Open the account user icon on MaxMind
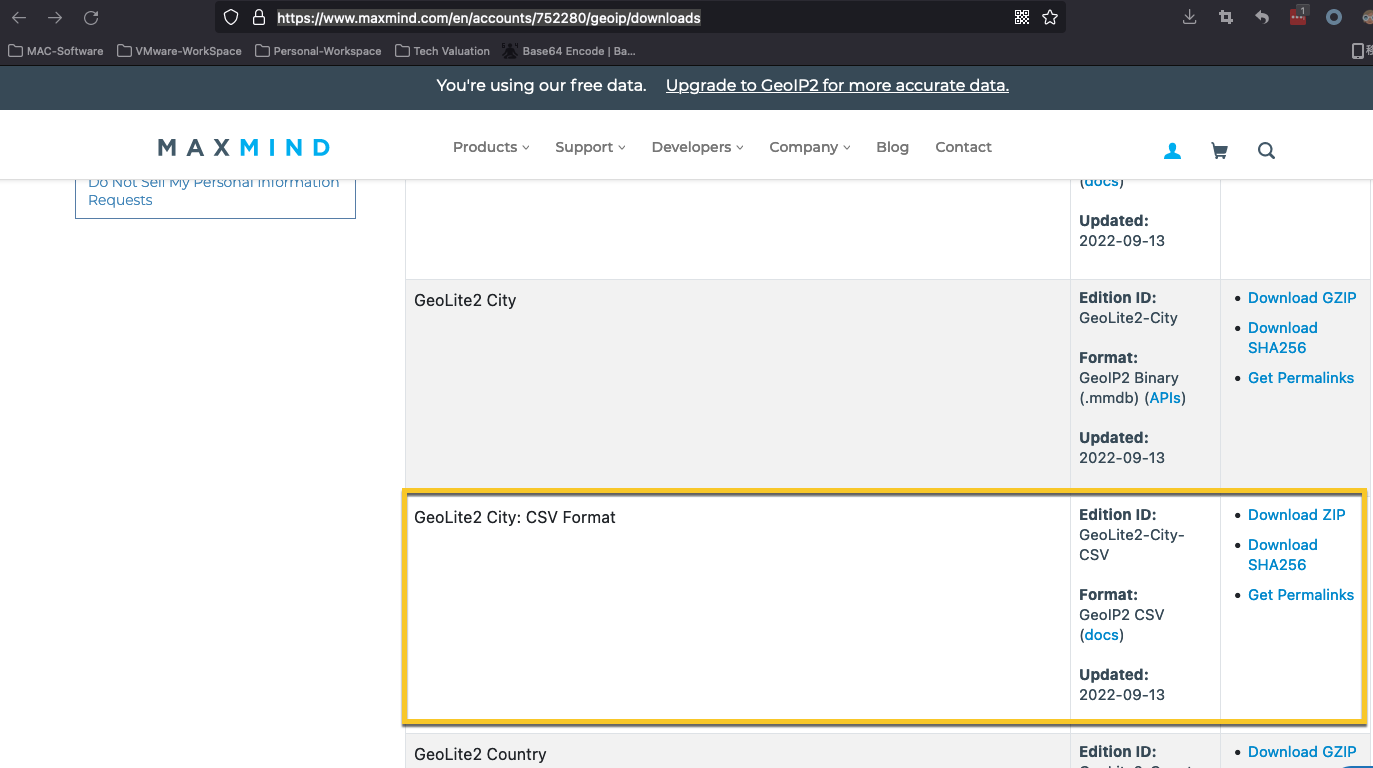Viewport: 1373px width, 768px height. 1173,151
